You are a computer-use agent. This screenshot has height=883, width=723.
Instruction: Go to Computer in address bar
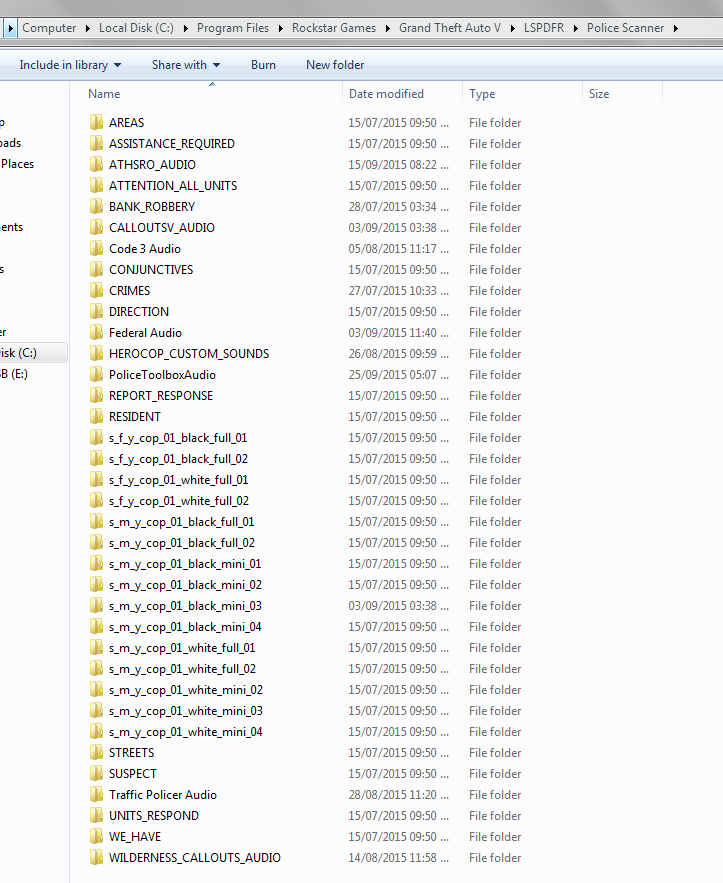(49, 28)
